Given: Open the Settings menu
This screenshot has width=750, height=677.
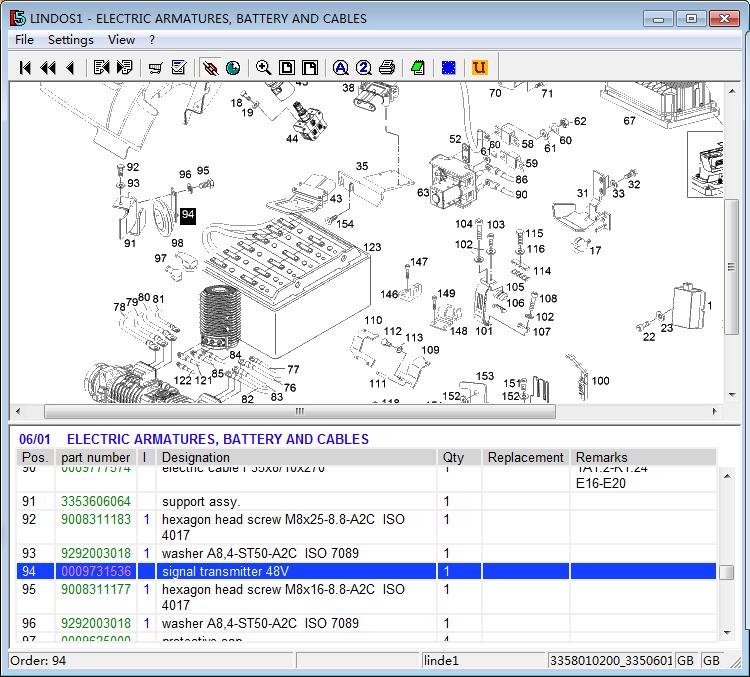Looking at the screenshot, I should pyautogui.click(x=70, y=40).
